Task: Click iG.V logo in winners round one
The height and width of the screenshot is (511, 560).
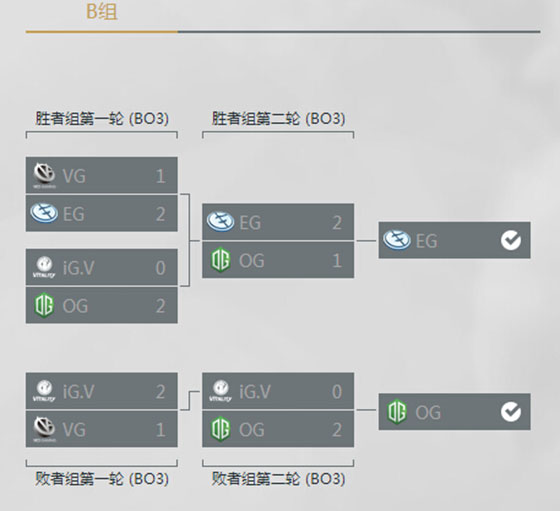Action: pyautogui.click(x=44, y=267)
